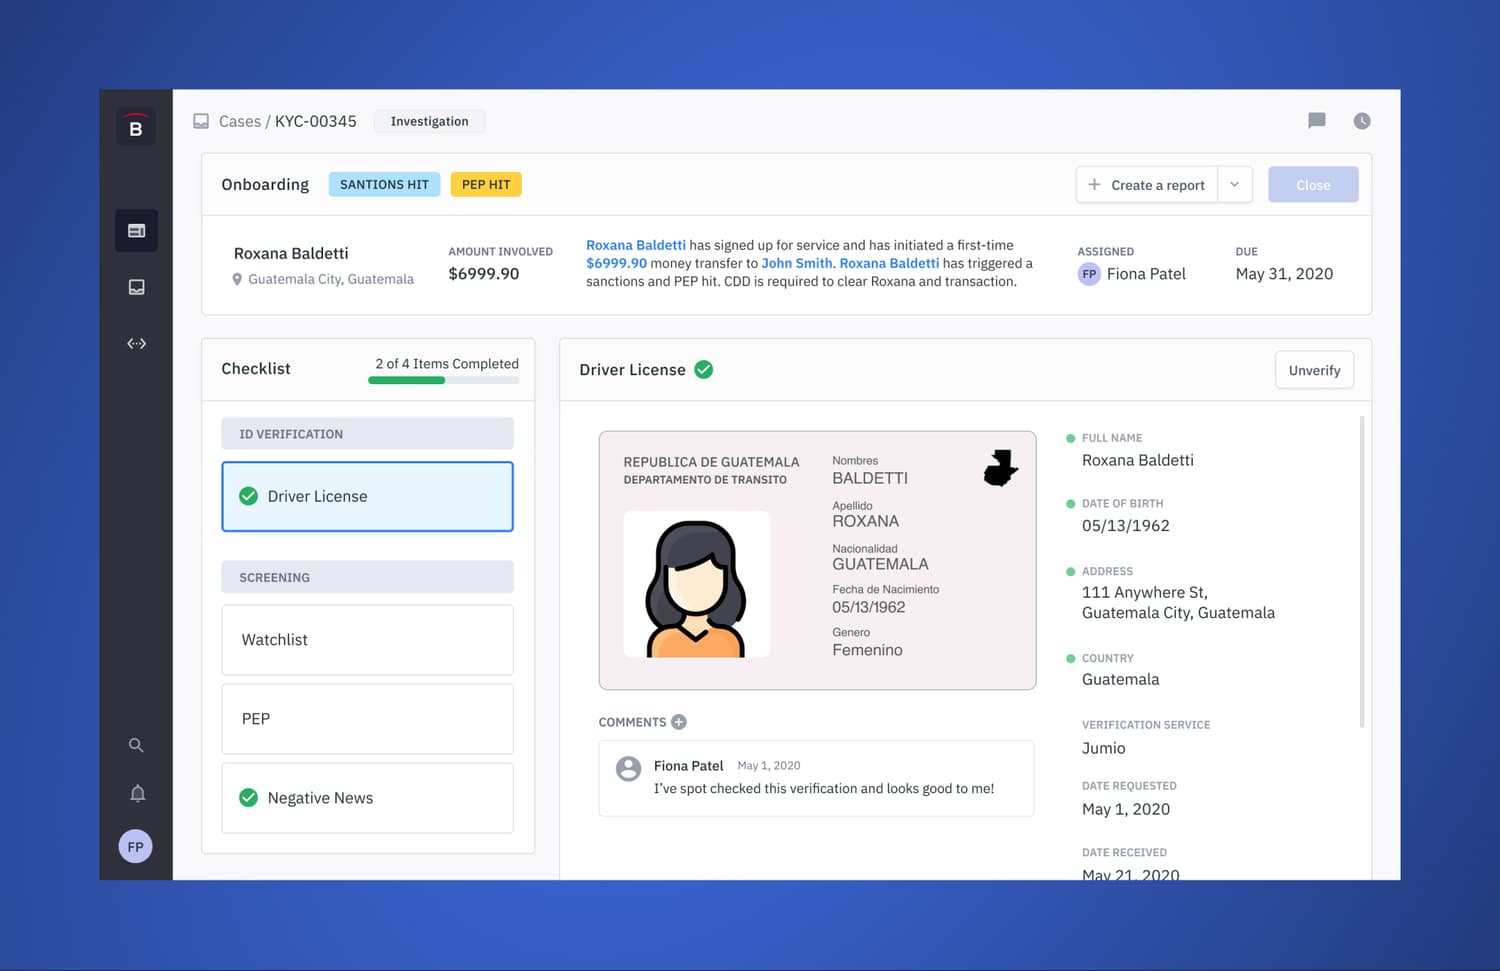Click Fiona Patel's comment avatar icon
The width and height of the screenshot is (1500, 971).
coord(629,768)
